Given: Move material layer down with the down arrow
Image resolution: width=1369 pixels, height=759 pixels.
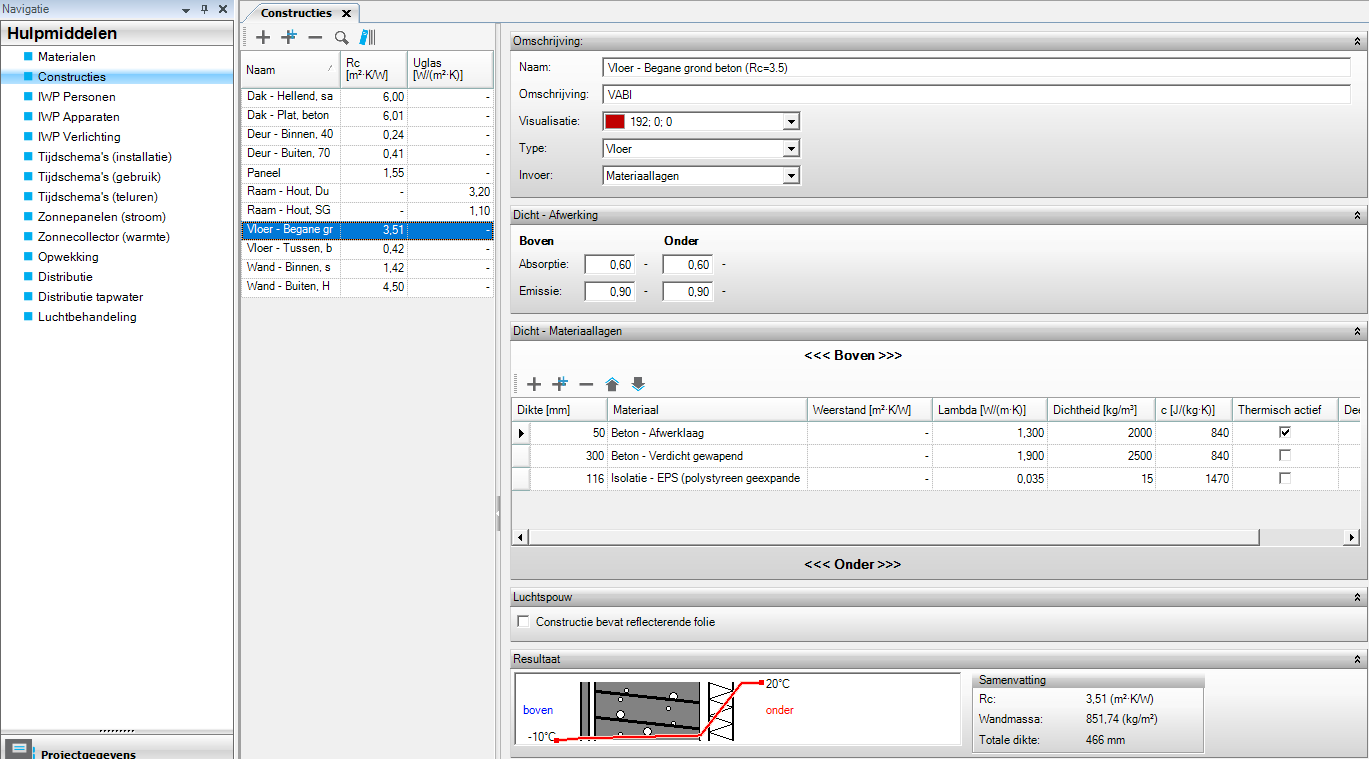Looking at the screenshot, I should tap(638, 384).
